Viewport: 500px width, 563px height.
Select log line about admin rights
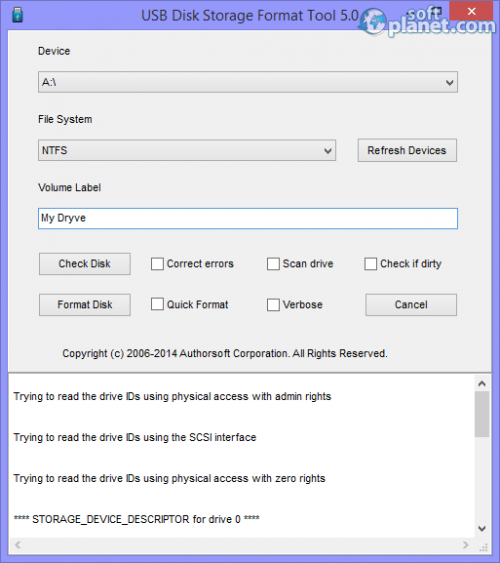pyautogui.click(x=172, y=396)
